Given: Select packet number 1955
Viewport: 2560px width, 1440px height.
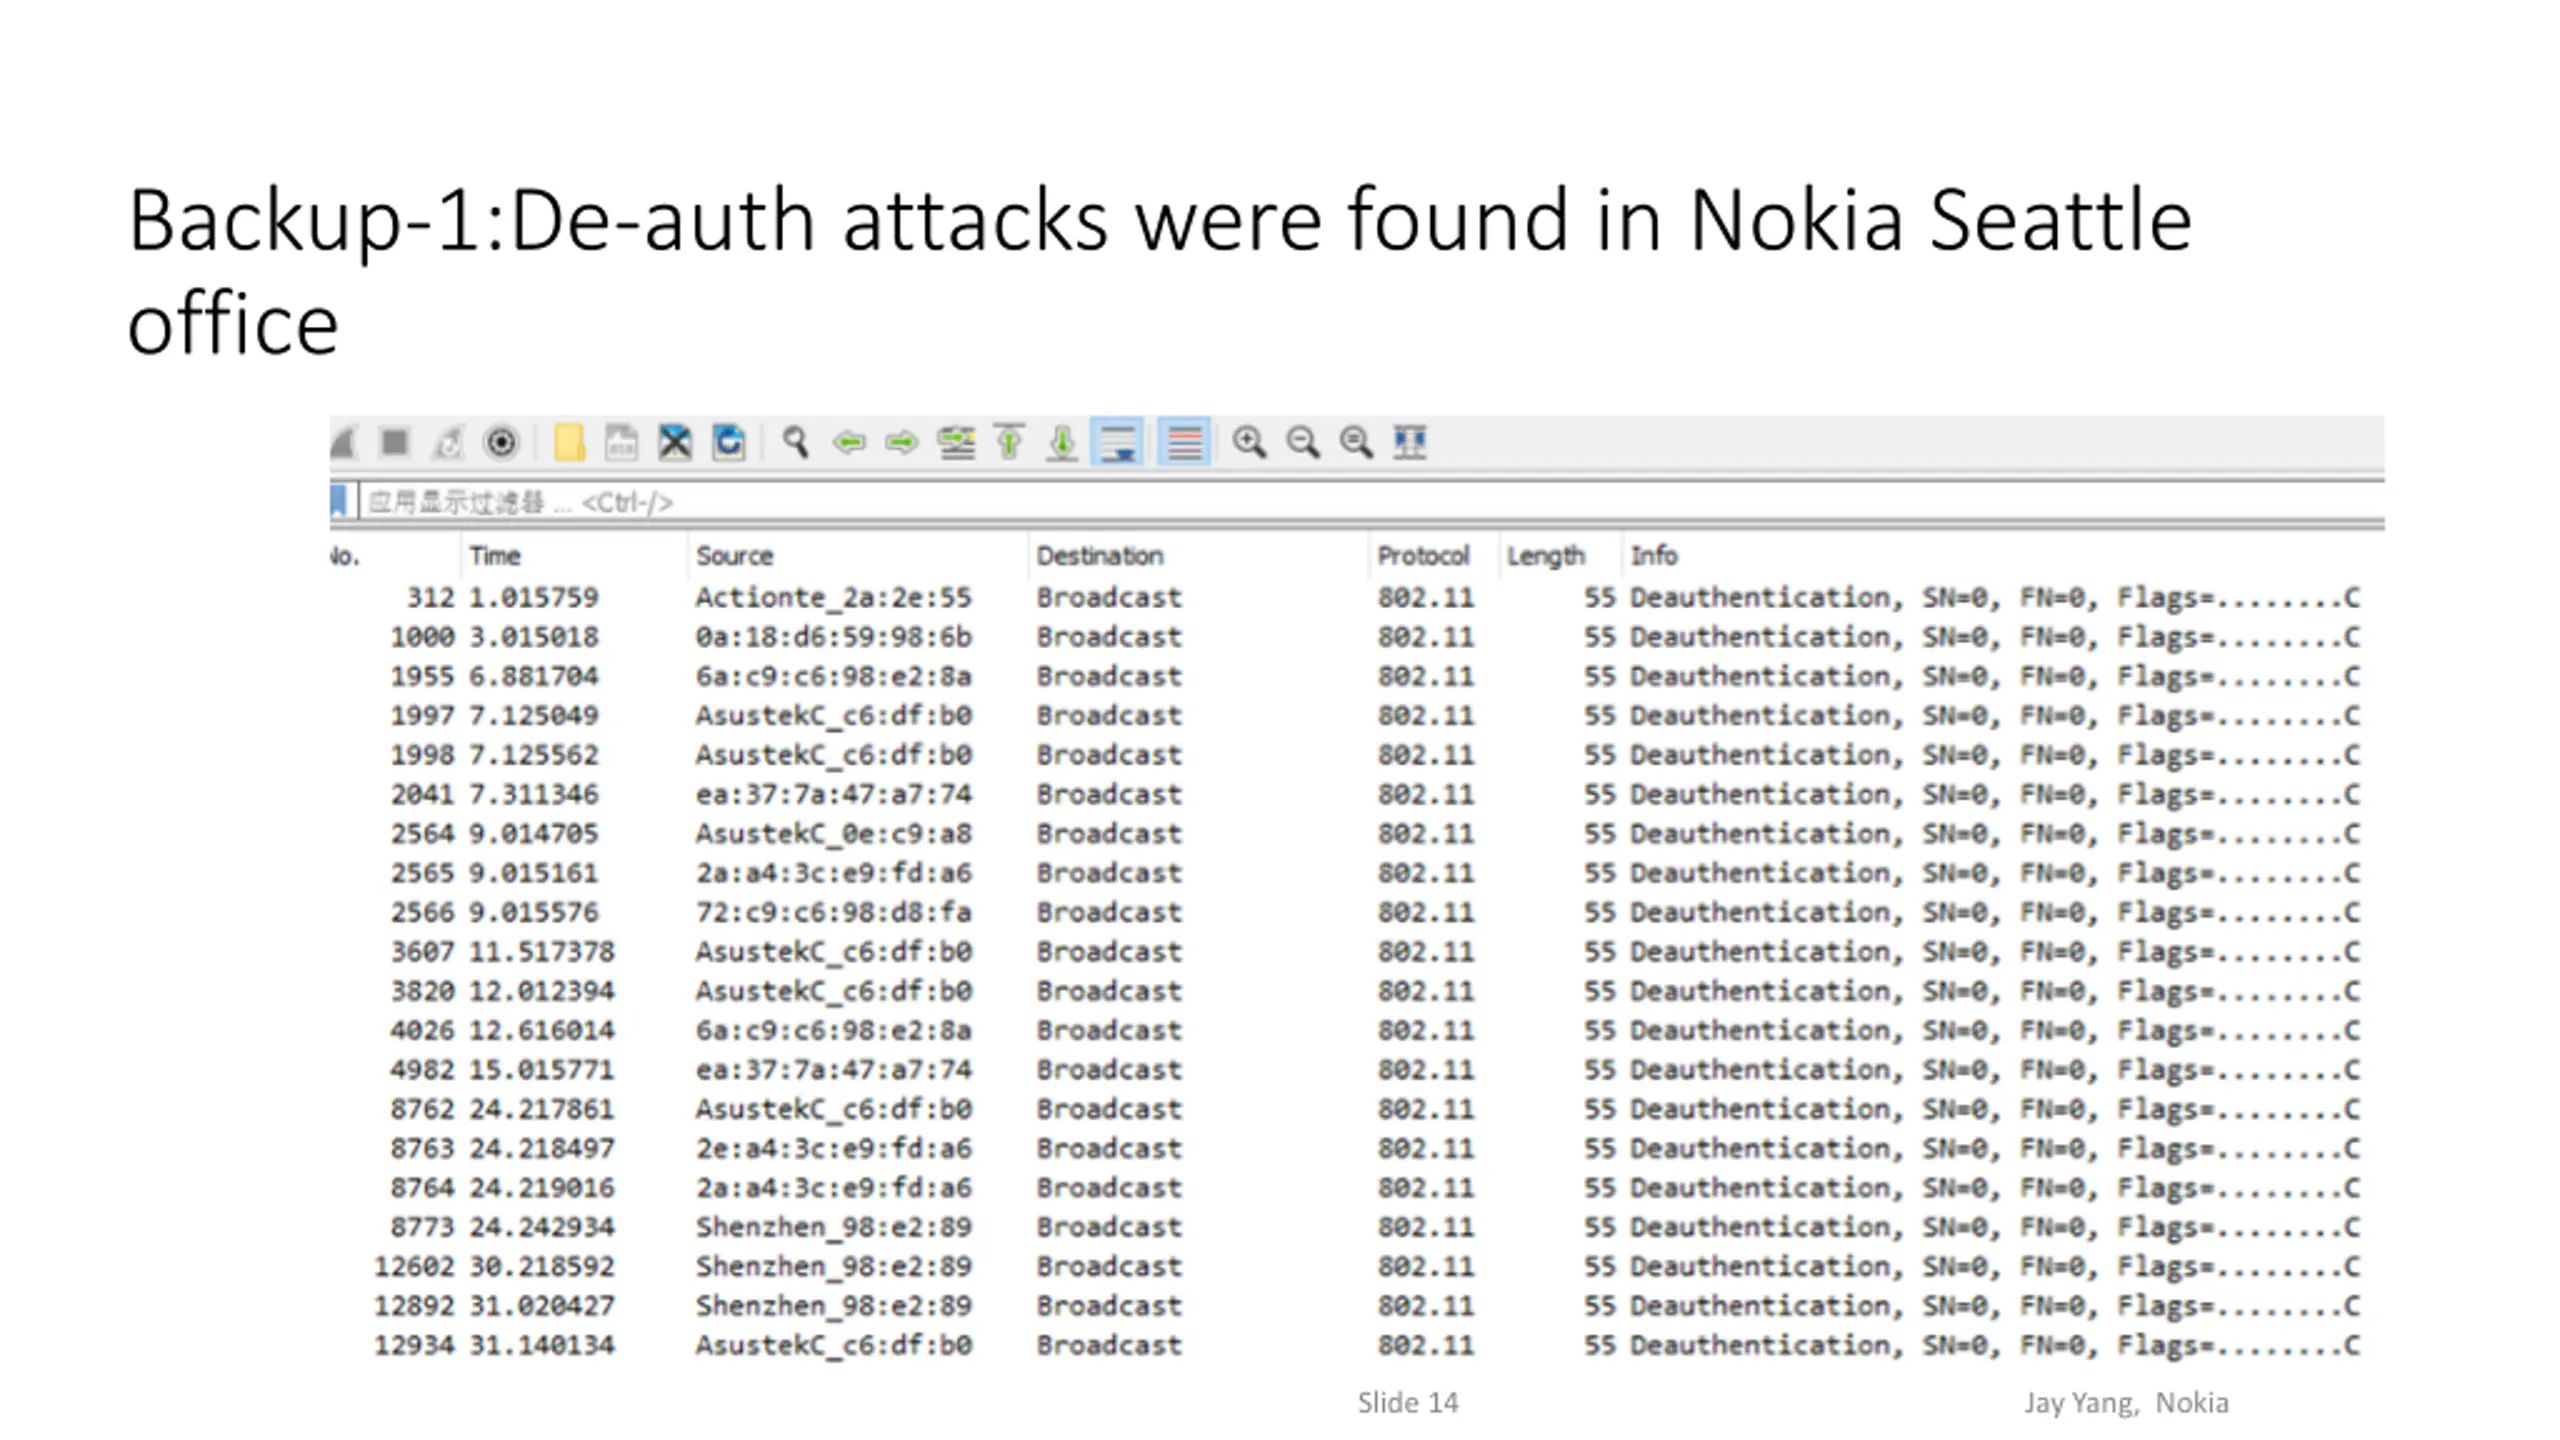Looking at the screenshot, I should [x=422, y=677].
